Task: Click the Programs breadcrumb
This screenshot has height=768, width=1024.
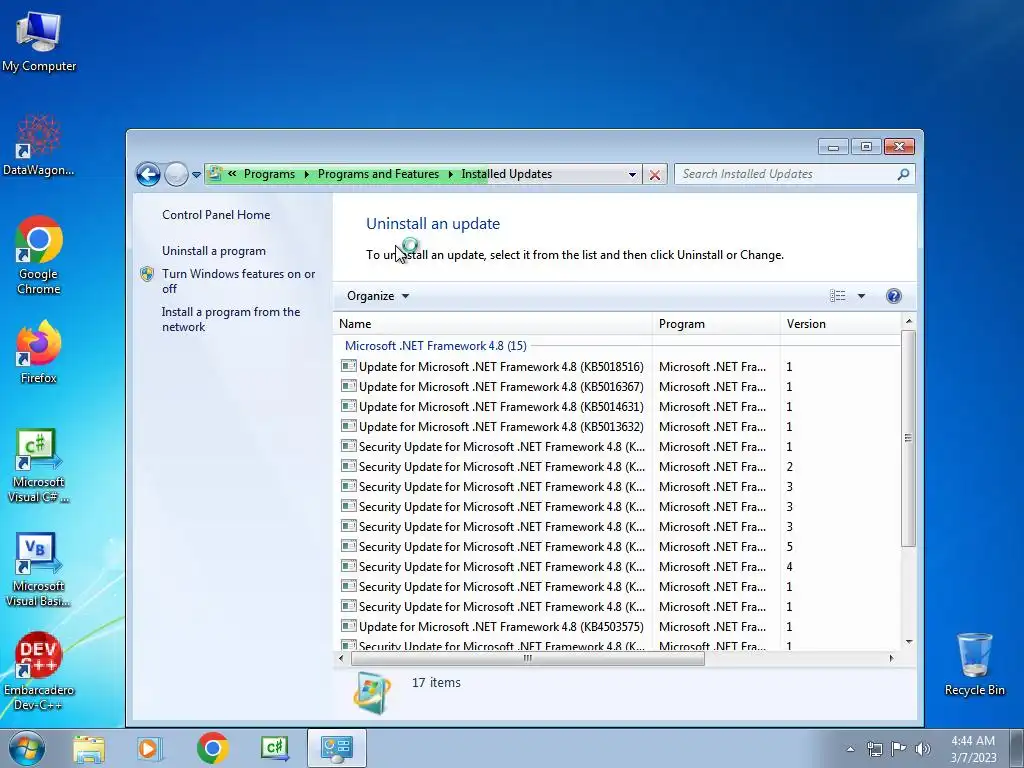Action: coord(269,174)
